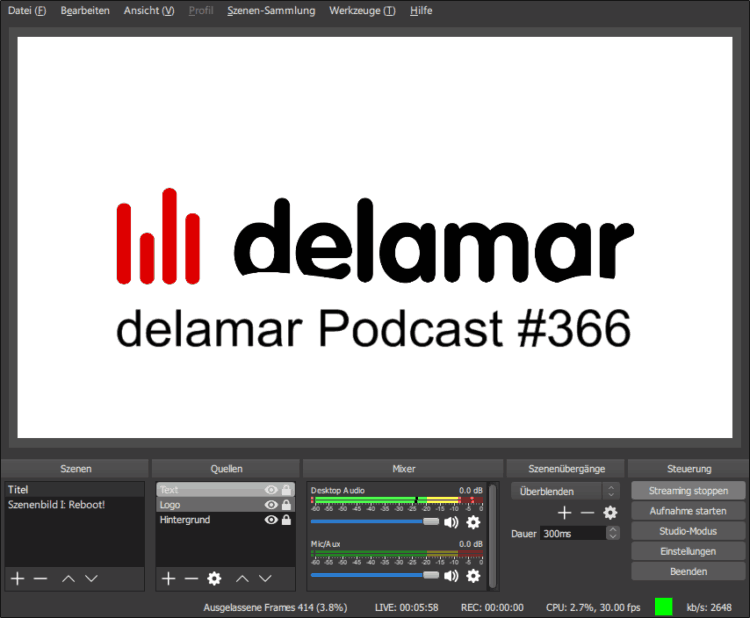Toggle lock on the Hintergrund source

(287, 520)
